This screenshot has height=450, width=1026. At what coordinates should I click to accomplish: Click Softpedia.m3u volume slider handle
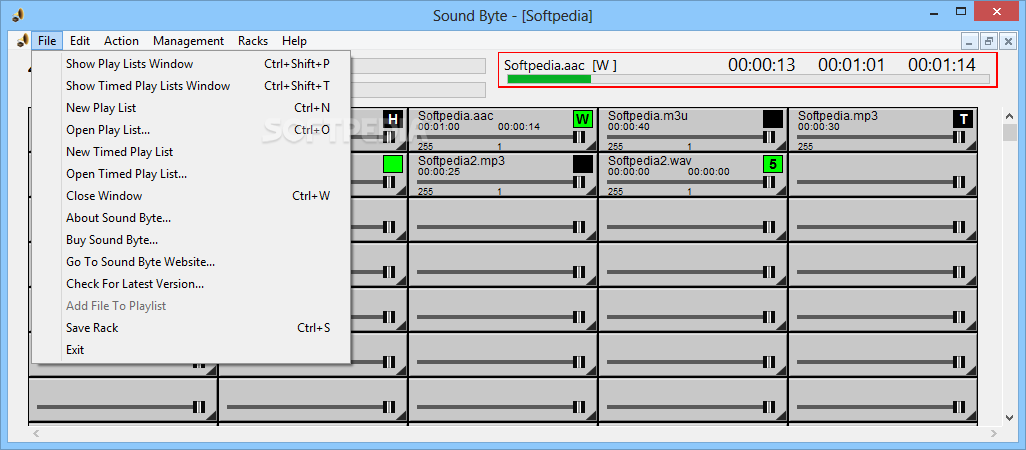pyautogui.click(x=769, y=137)
